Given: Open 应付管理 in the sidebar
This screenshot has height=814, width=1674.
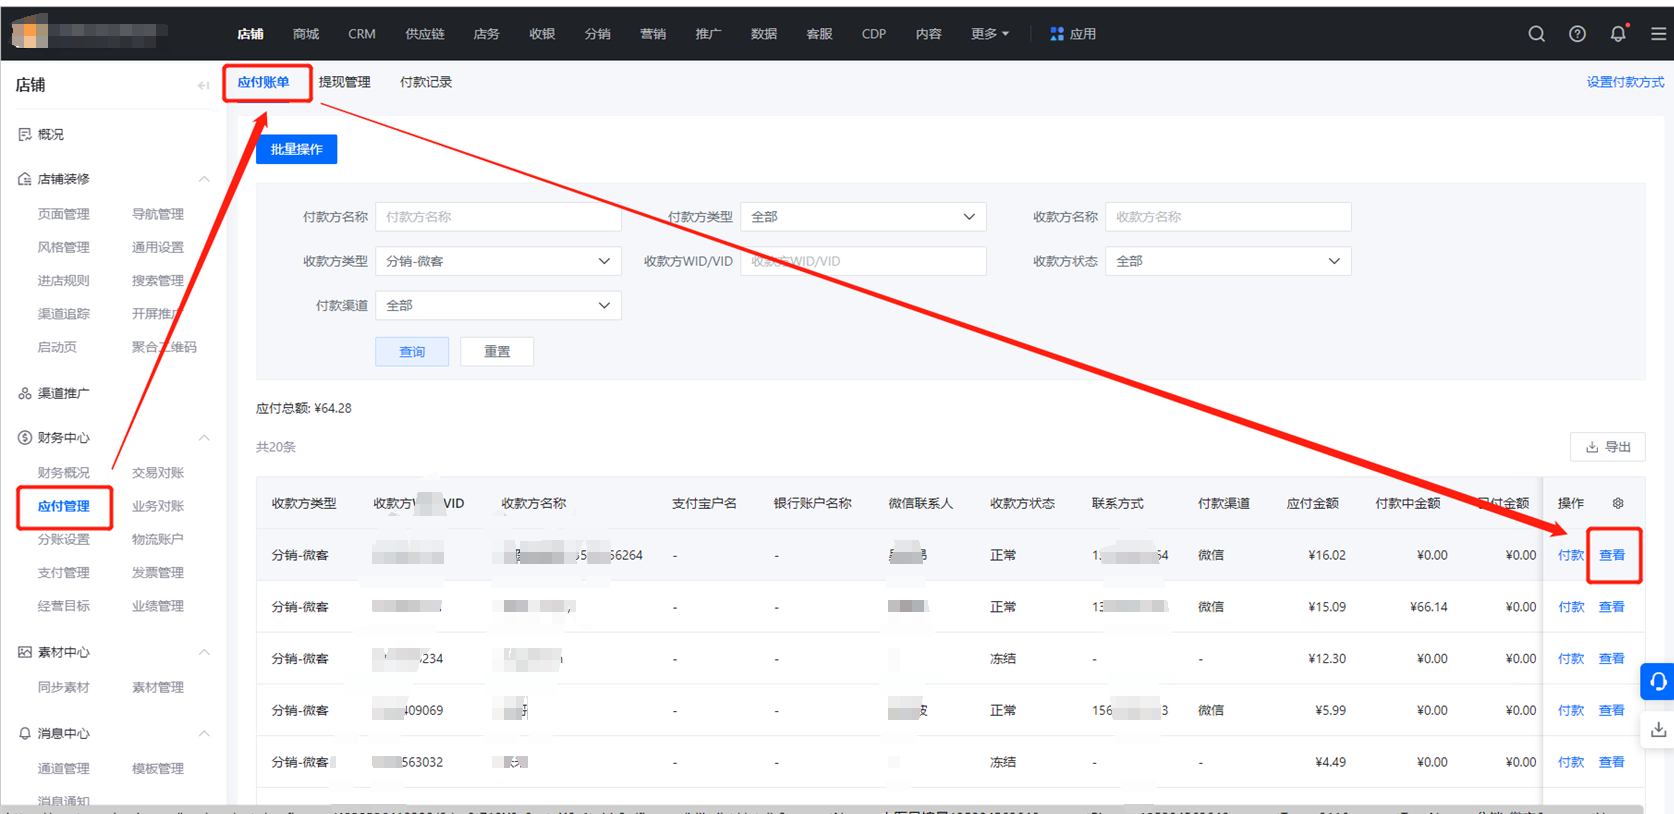Looking at the screenshot, I should click(64, 506).
